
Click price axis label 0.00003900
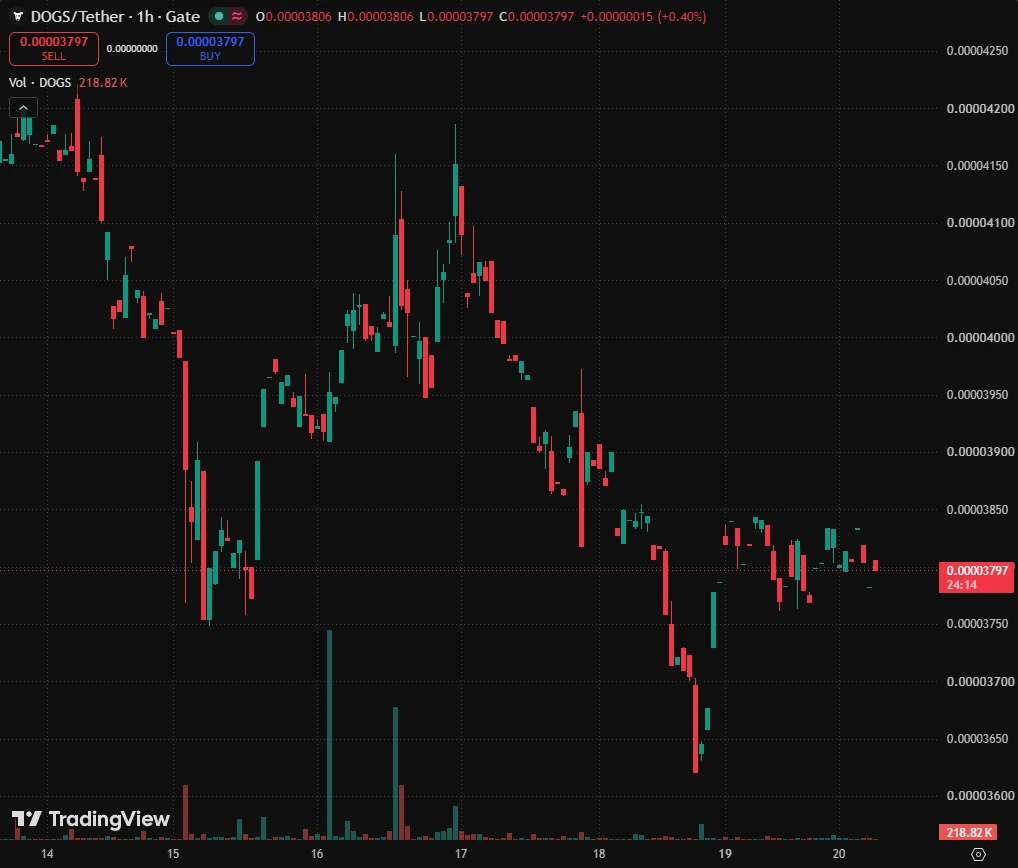point(980,452)
